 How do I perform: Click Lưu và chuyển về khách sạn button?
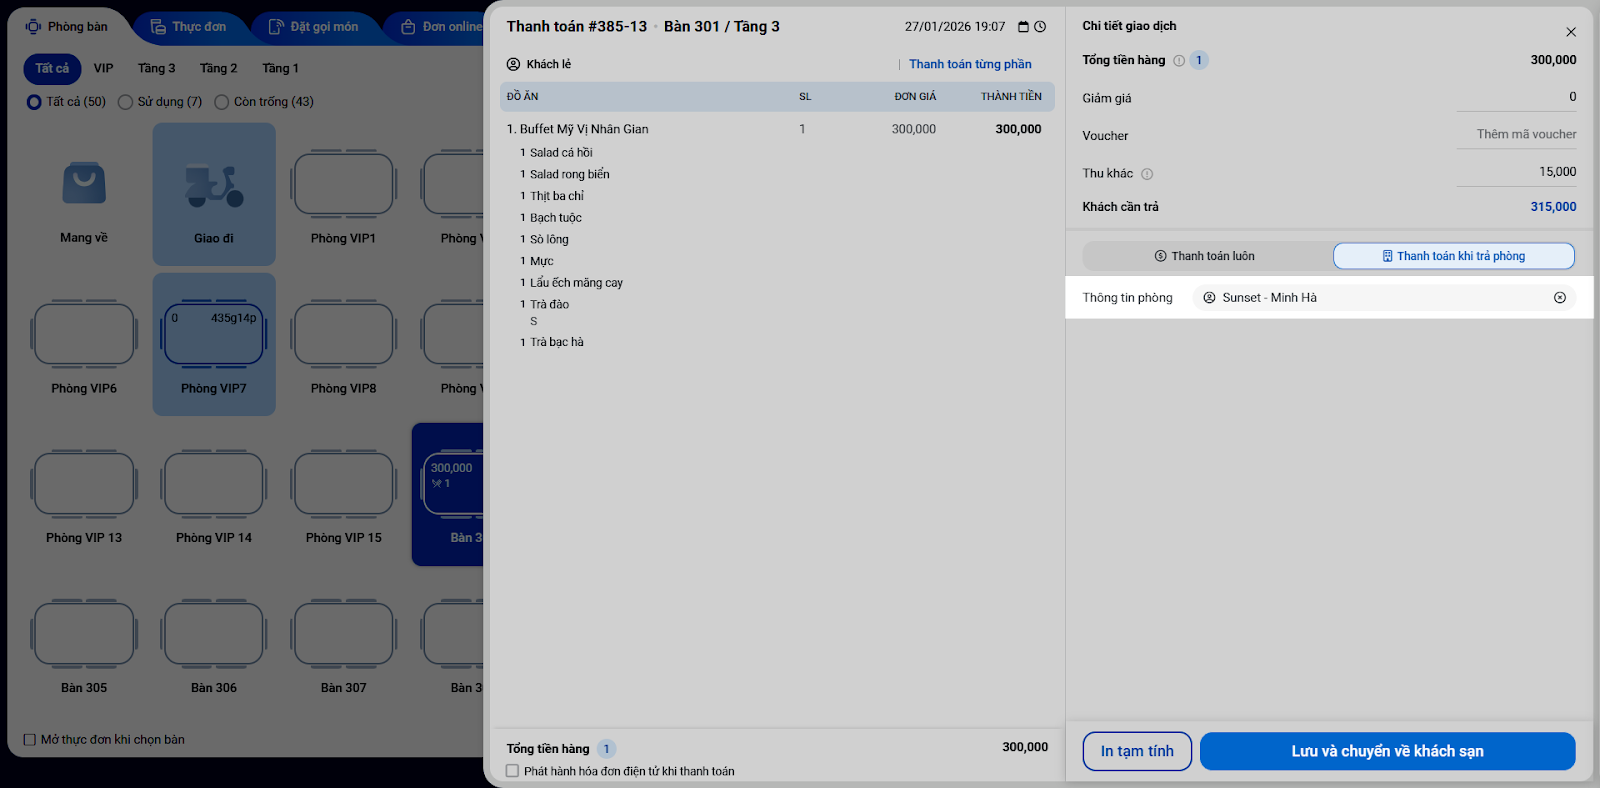click(x=1388, y=751)
